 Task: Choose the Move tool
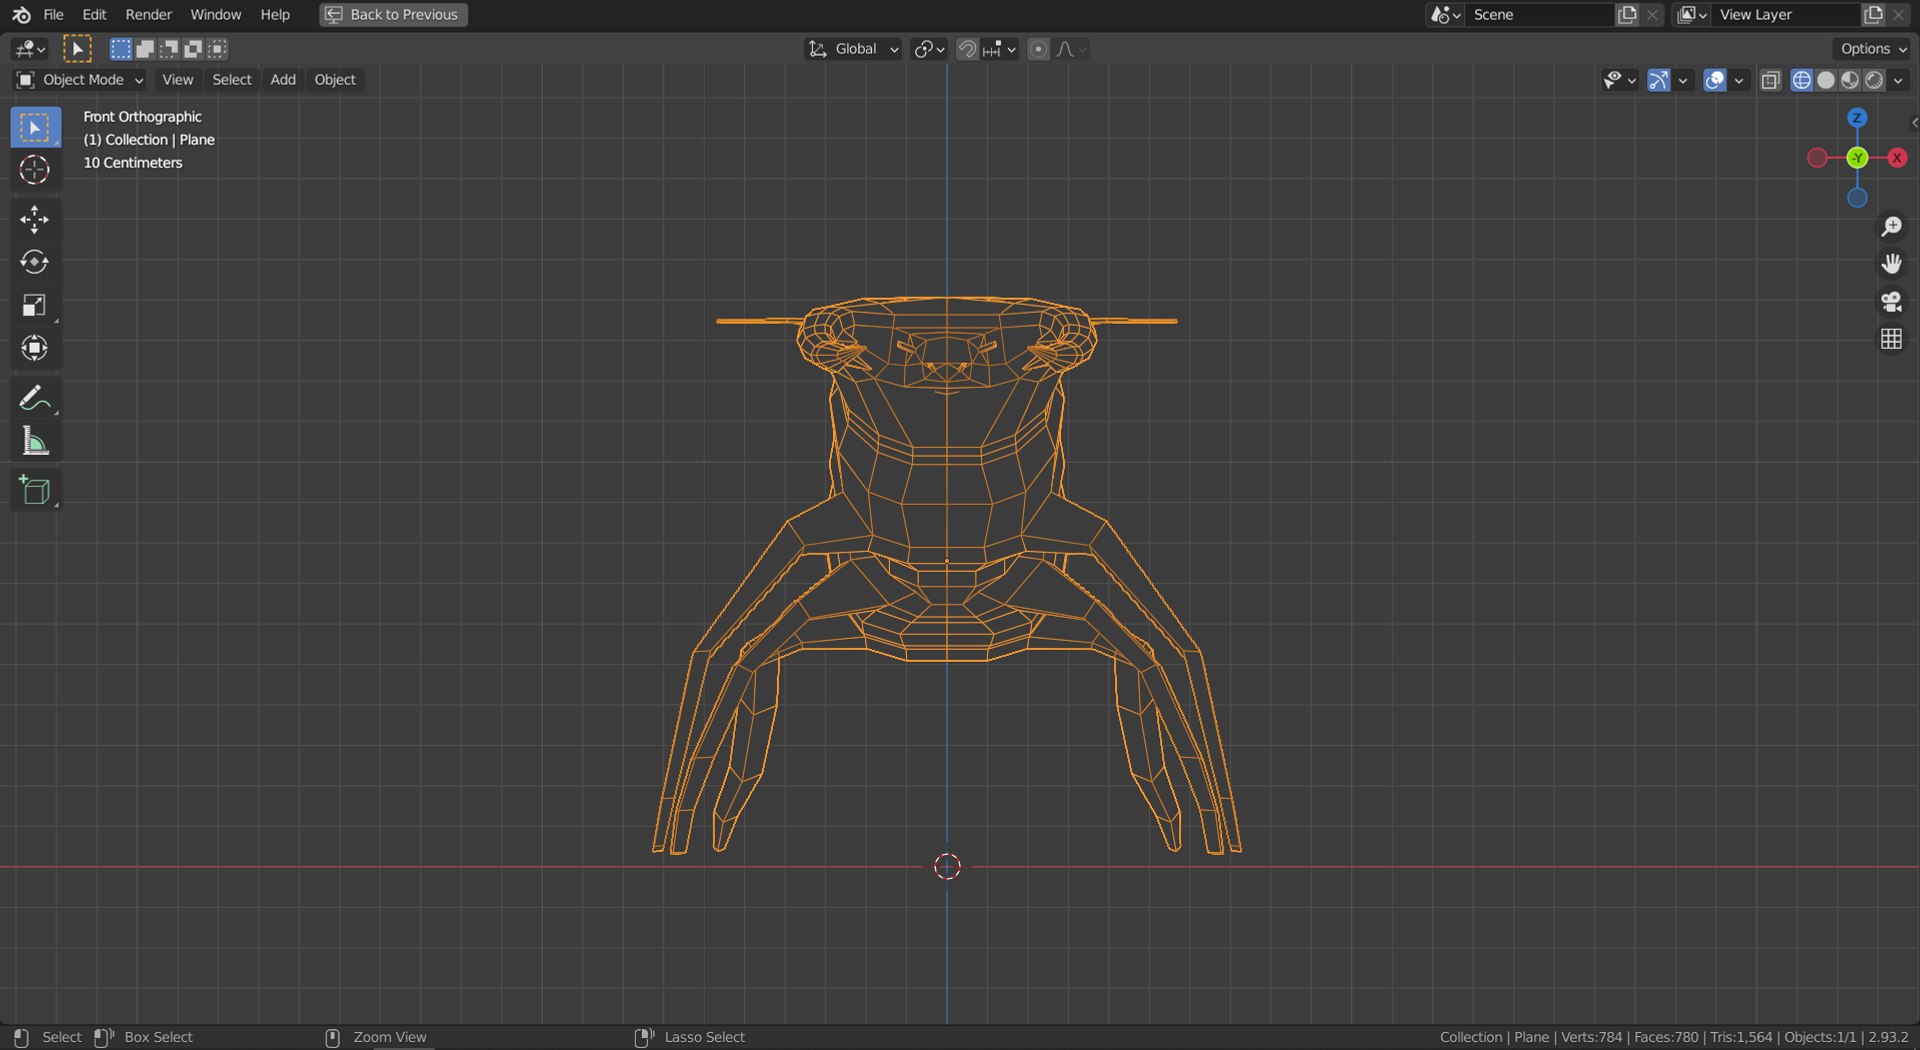click(x=35, y=220)
